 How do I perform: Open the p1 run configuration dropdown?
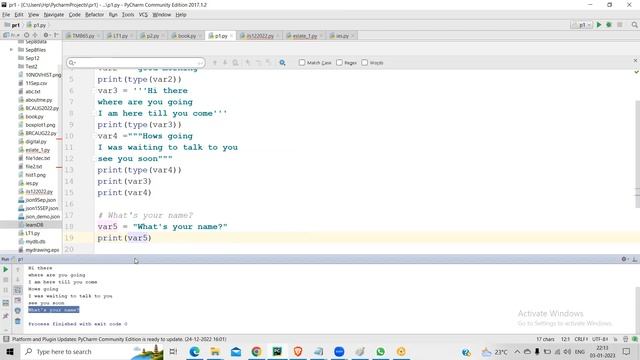(582, 25)
